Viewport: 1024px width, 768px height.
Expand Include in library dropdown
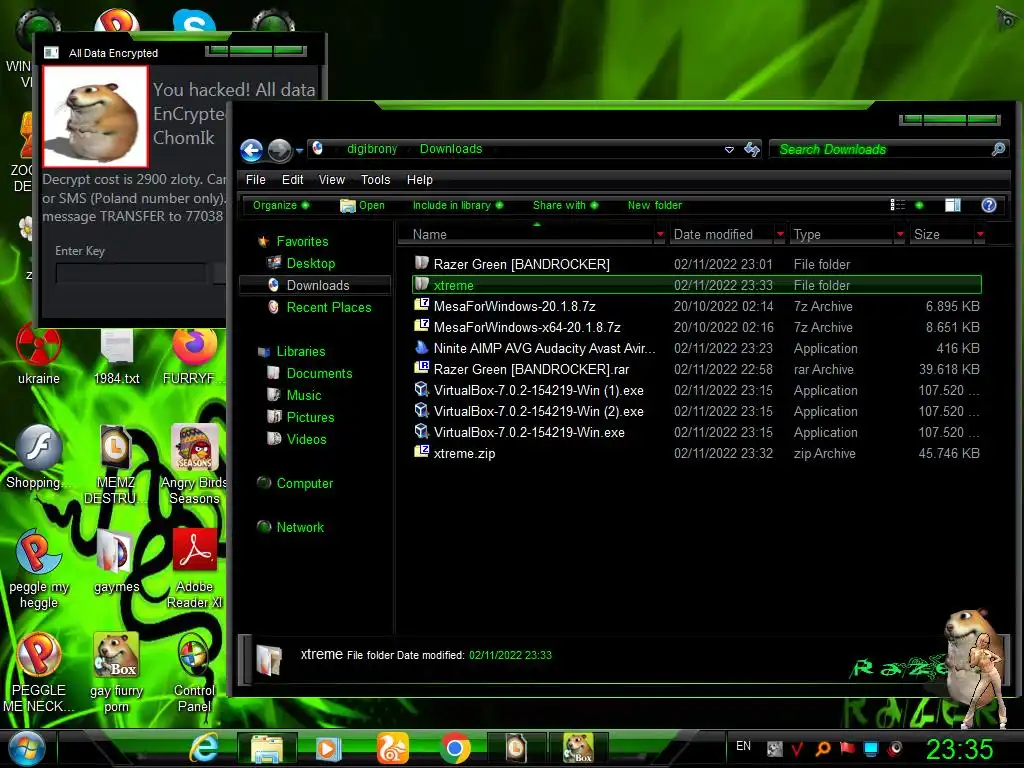(x=458, y=205)
